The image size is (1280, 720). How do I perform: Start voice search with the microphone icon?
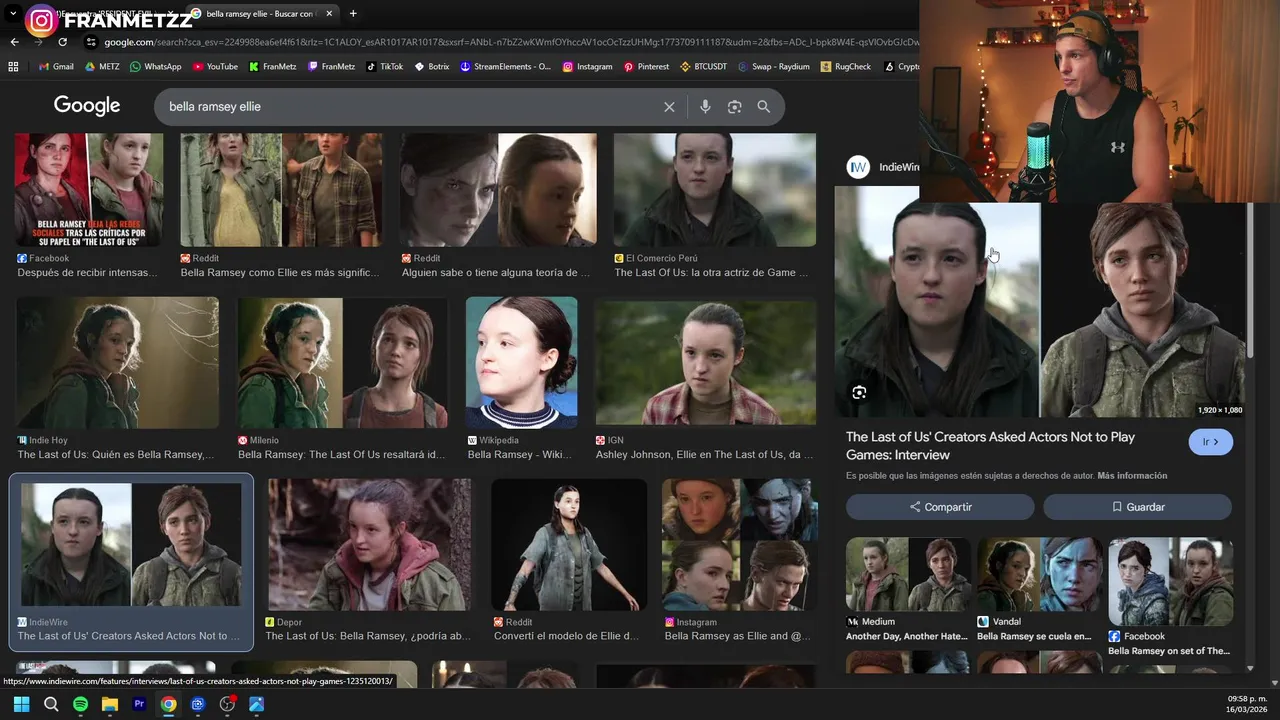coord(705,107)
